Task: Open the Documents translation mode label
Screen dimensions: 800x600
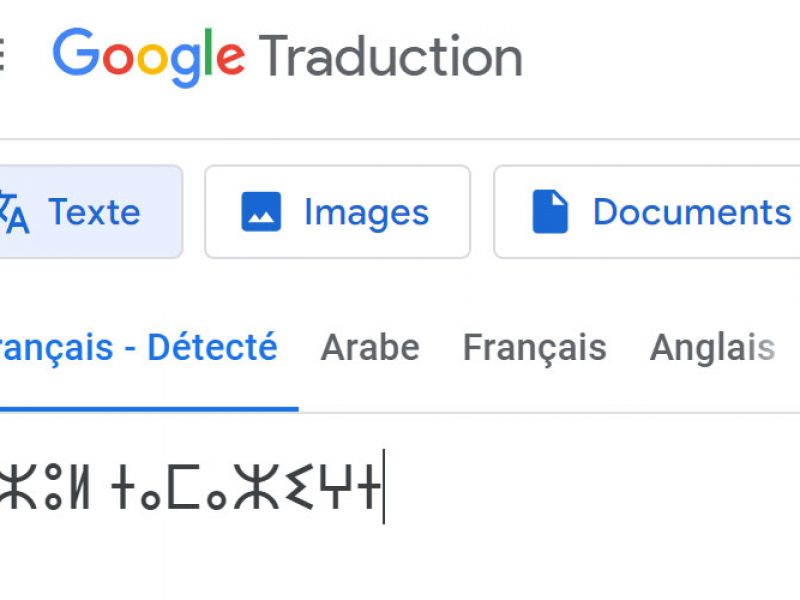Action: [x=691, y=212]
